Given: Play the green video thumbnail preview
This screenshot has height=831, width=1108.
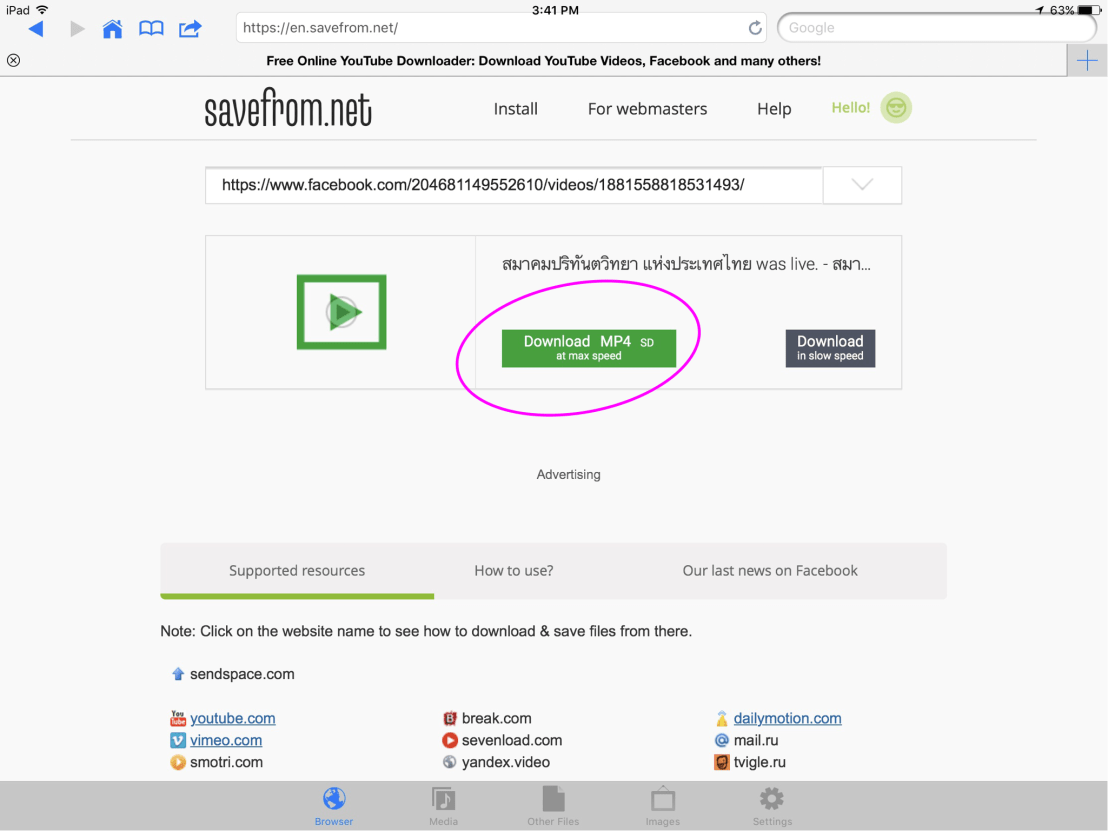Looking at the screenshot, I should (x=341, y=312).
